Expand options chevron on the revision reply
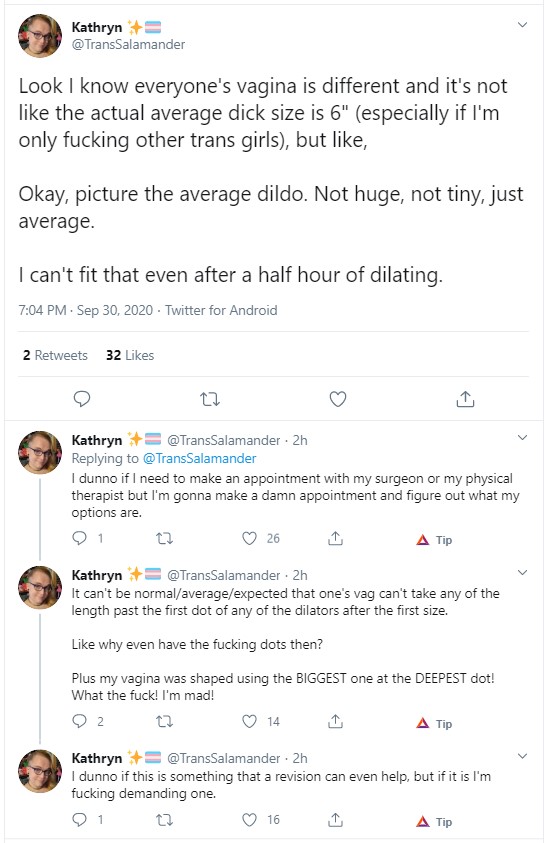The image size is (551, 843). [x=522, y=756]
